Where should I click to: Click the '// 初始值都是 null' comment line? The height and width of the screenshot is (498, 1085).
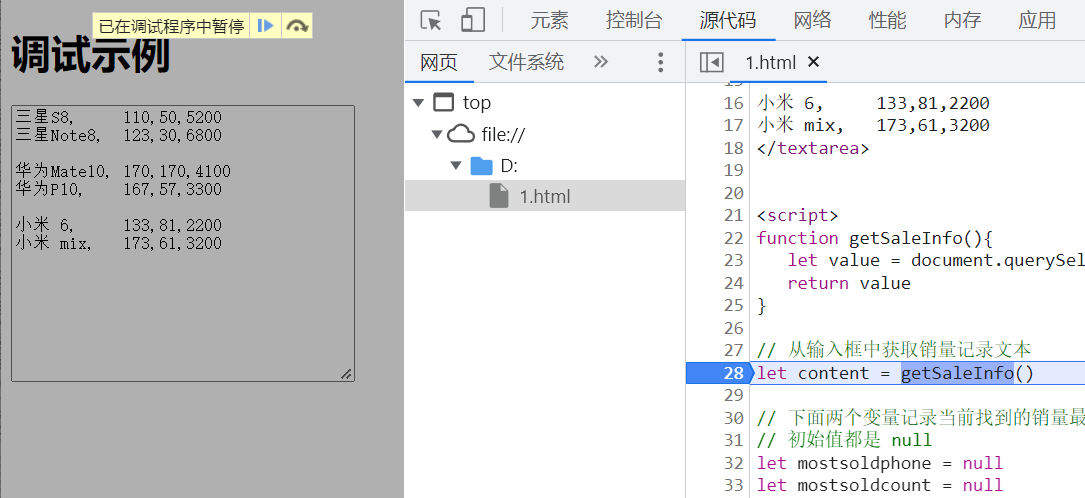point(844,441)
